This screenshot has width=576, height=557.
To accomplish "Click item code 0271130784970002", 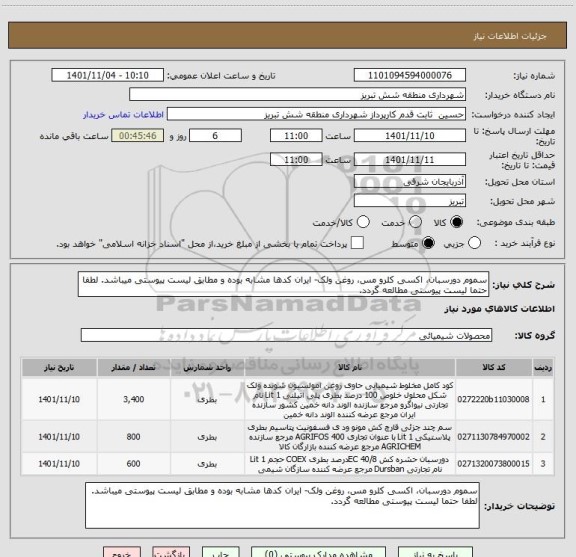I will (x=493, y=437).
